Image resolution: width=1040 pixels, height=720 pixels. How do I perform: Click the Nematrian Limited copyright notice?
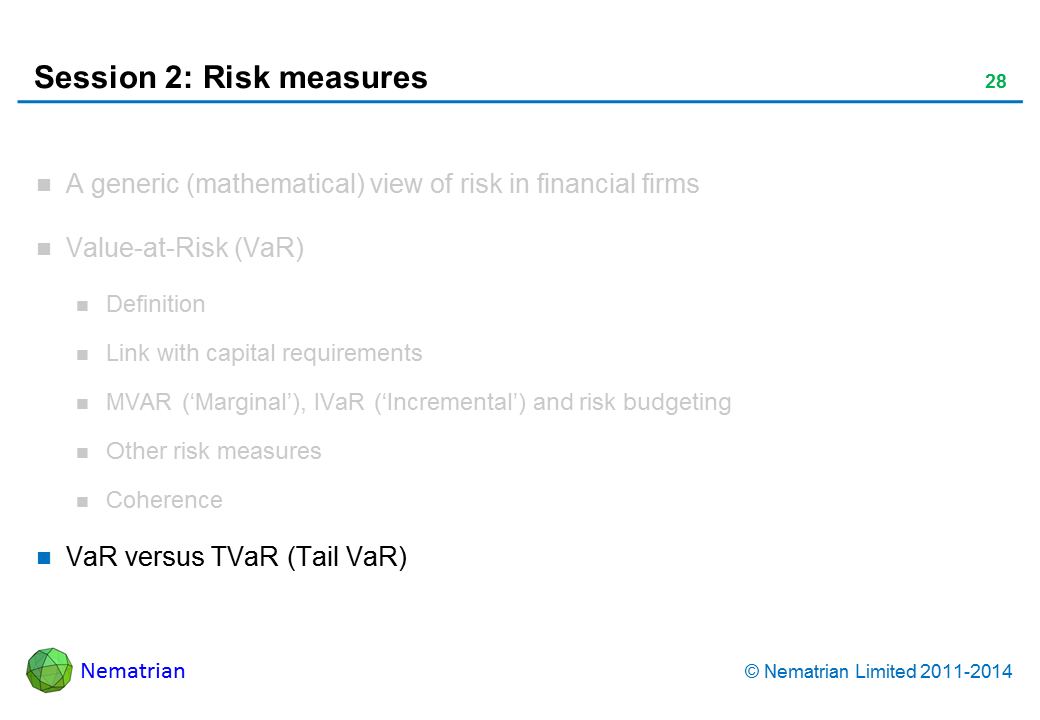(x=879, y=672)
